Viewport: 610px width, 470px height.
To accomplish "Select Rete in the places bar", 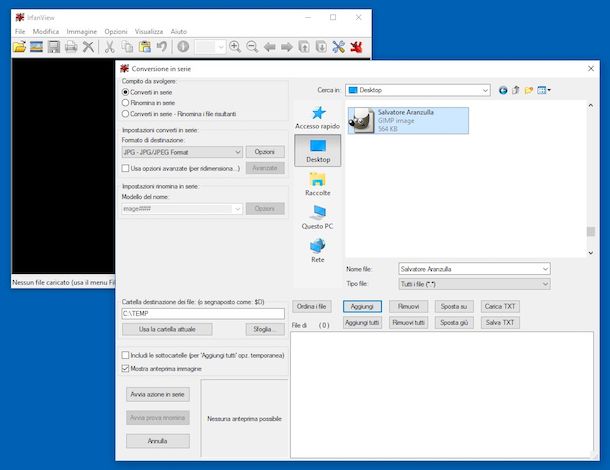I will coord(317,251).
